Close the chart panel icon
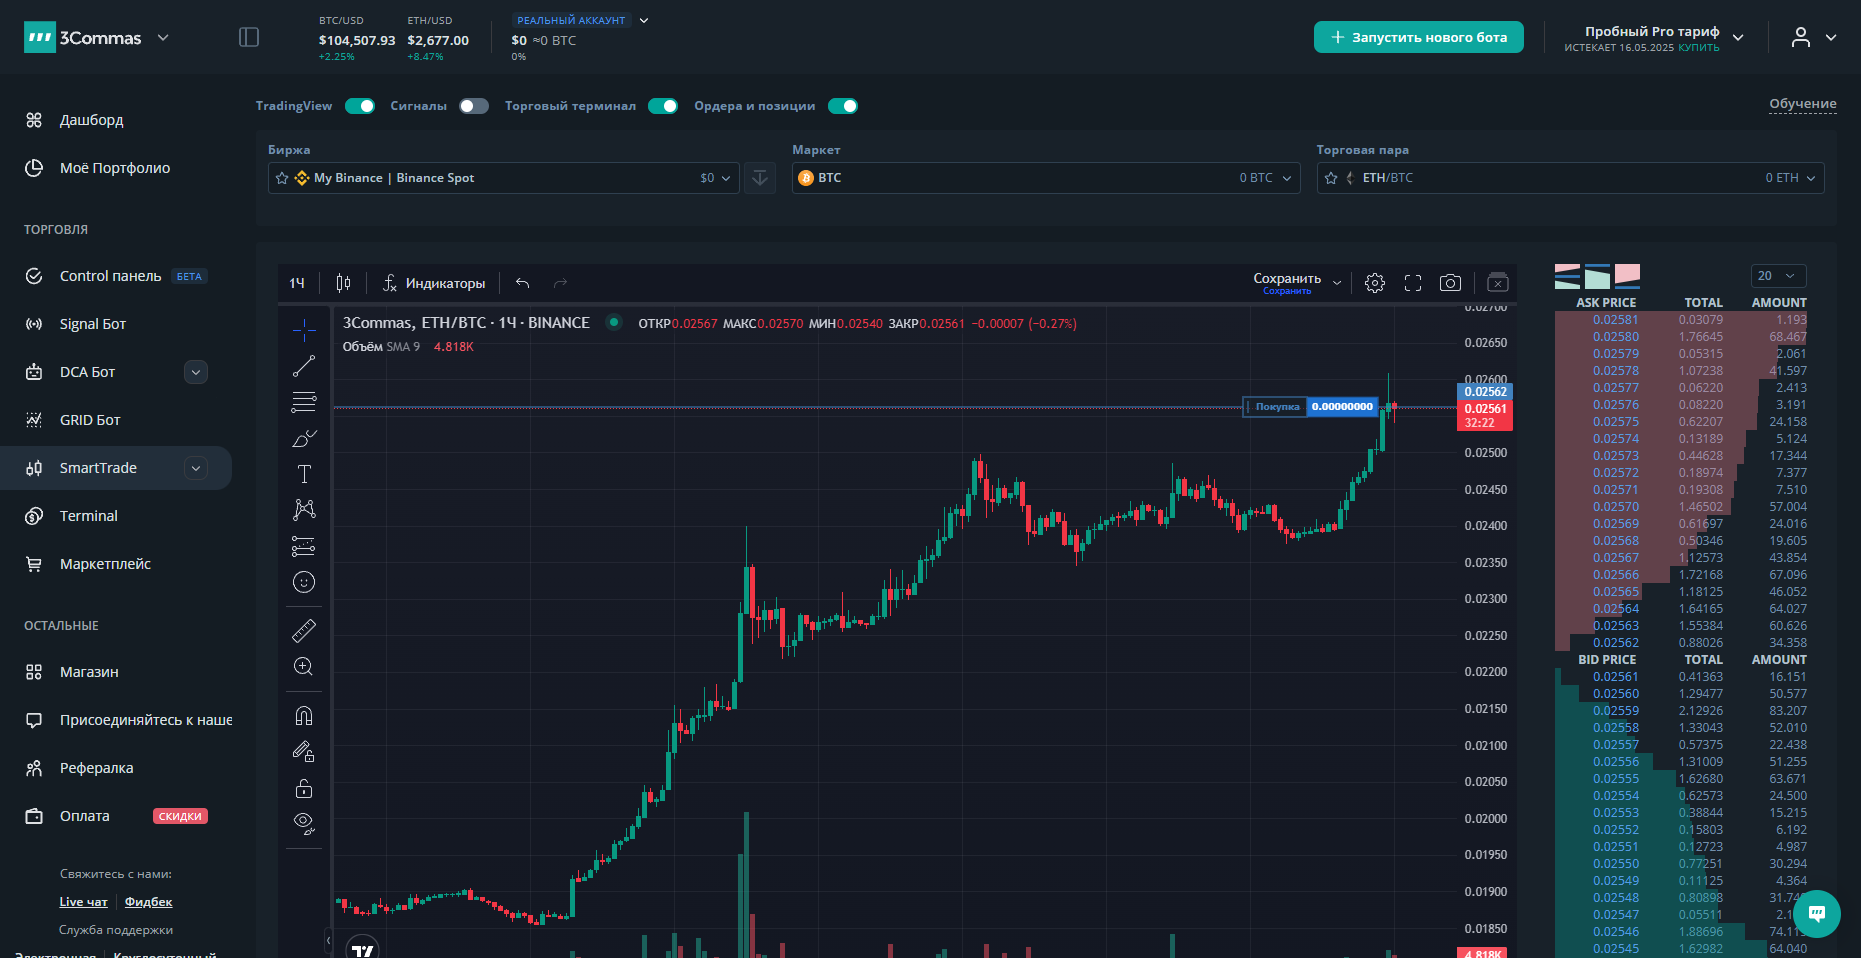 (1498, 283)
